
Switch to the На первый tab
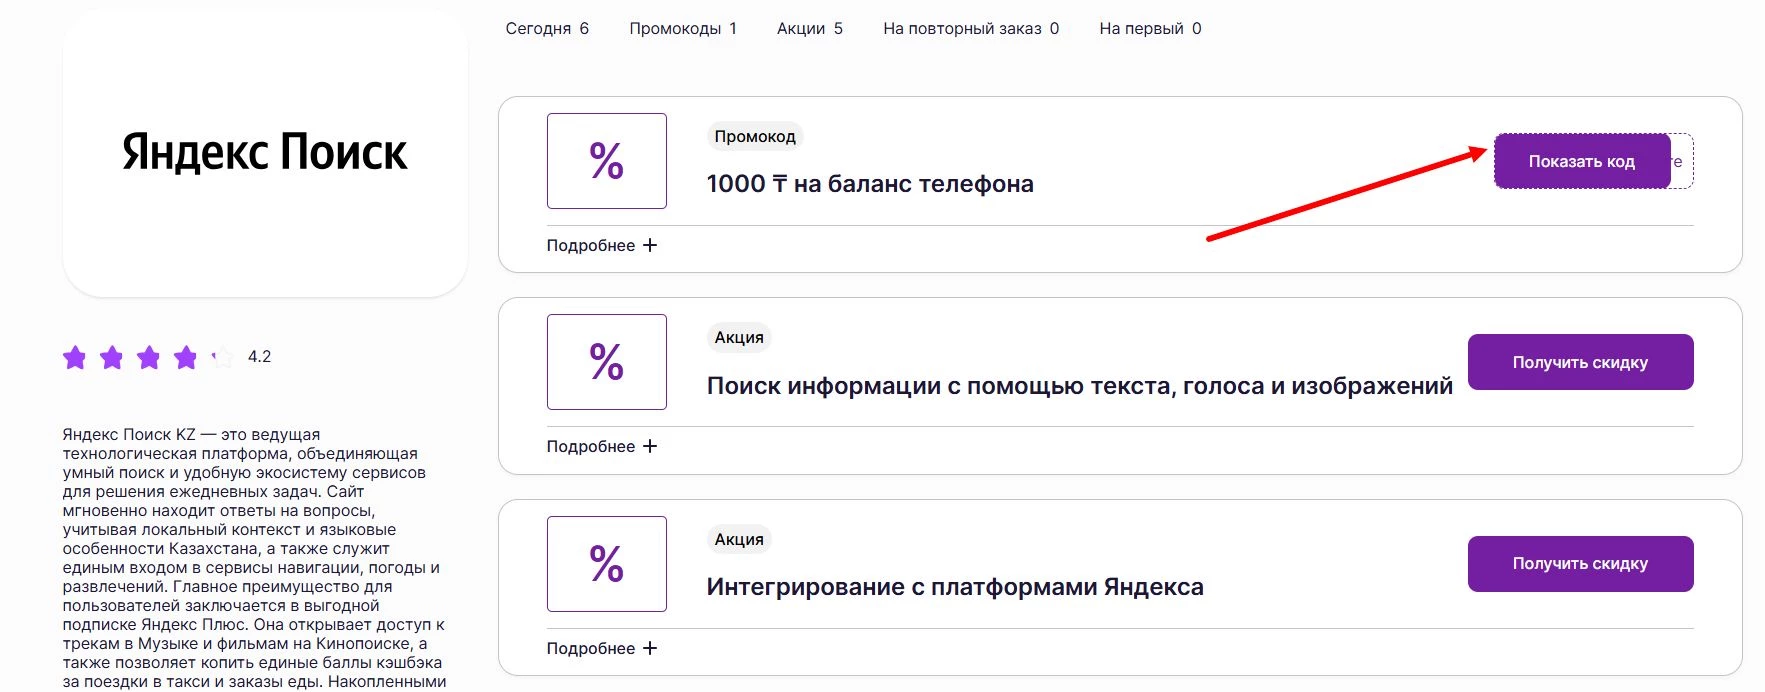pyautogui.click(x=1150, y=29)
